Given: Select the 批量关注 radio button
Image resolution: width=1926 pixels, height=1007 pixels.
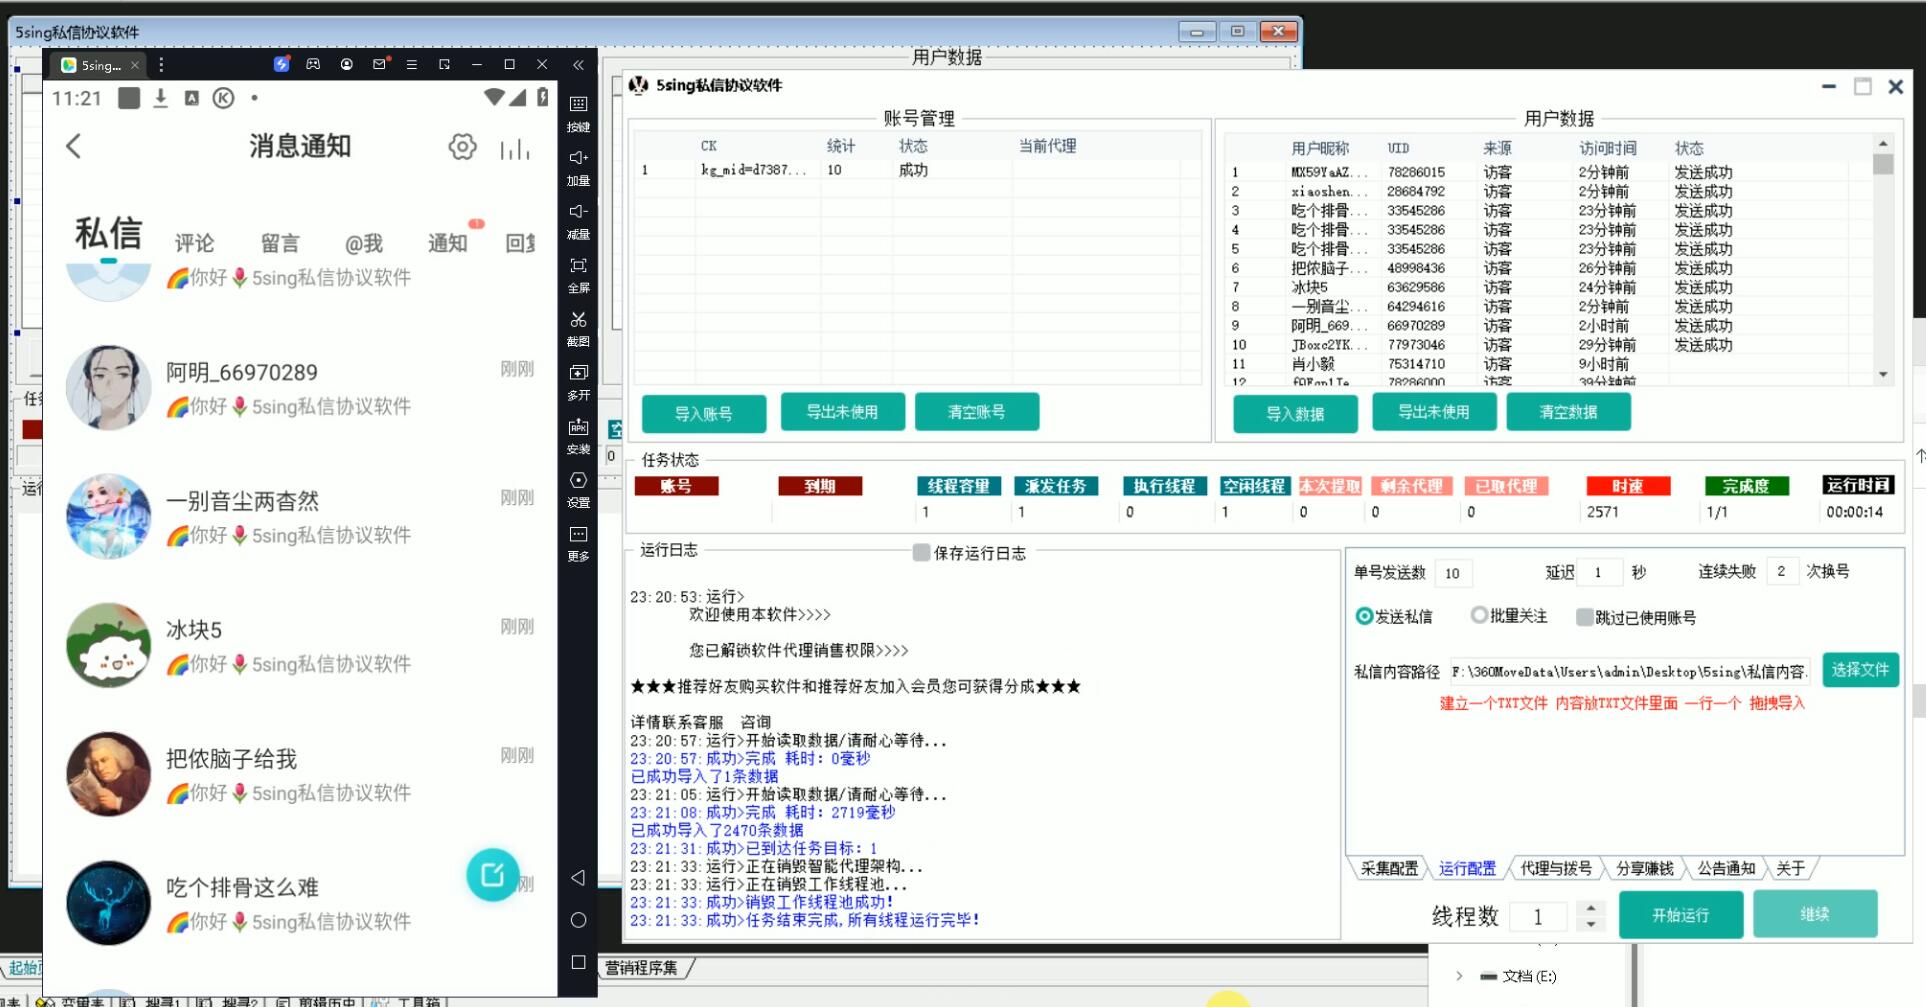Looking at the screenshot, I should [1478, 616].
